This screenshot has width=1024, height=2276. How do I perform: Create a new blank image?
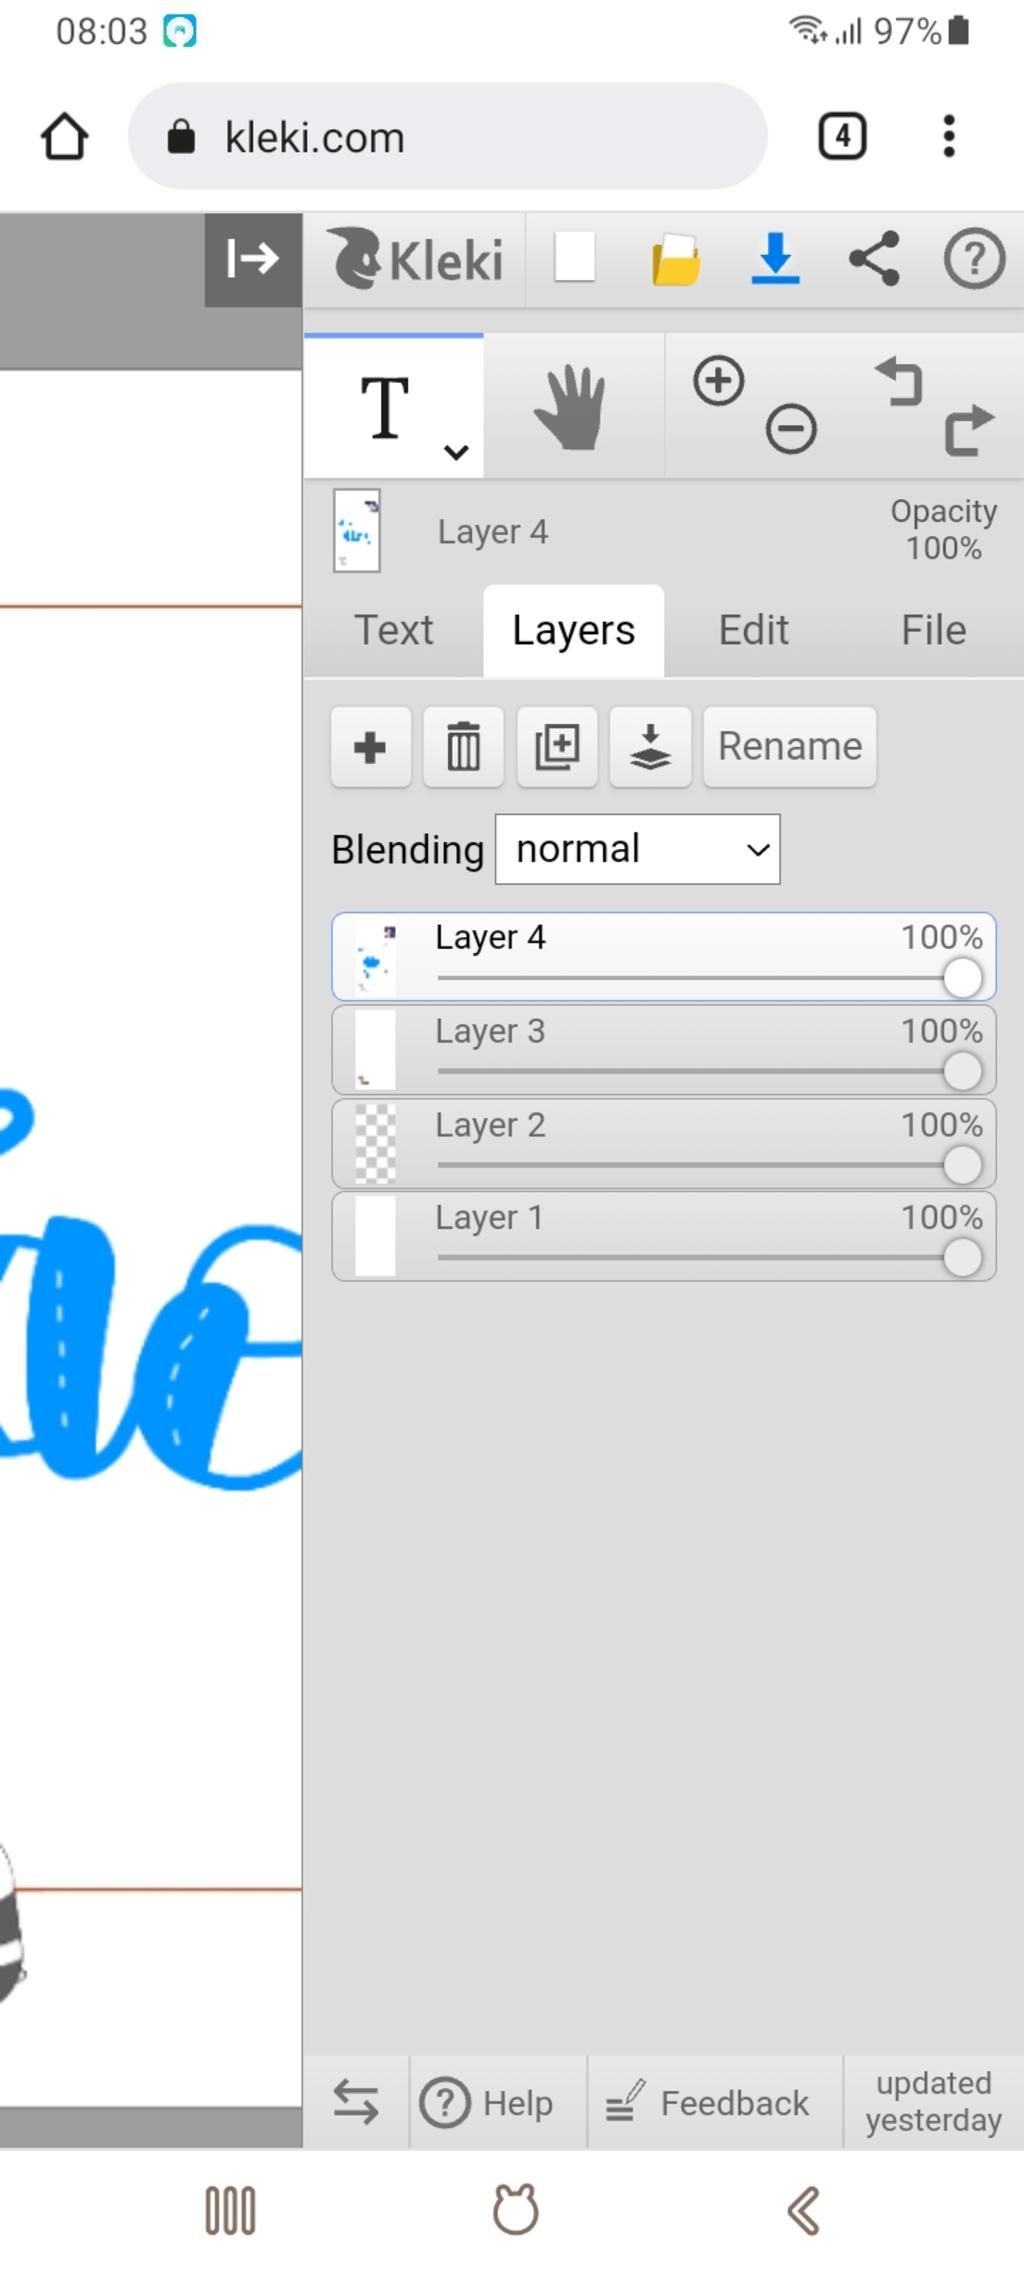[575, 259]
